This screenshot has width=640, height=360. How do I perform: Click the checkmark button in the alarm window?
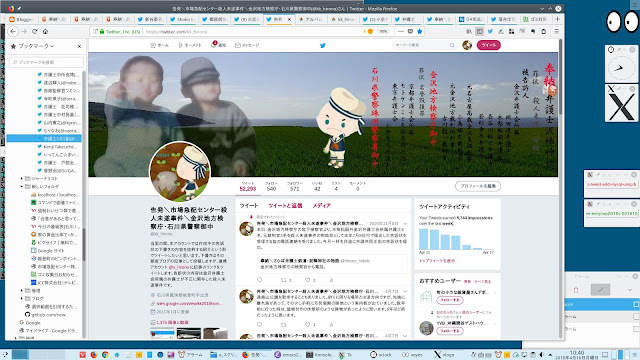click(600, 289)
